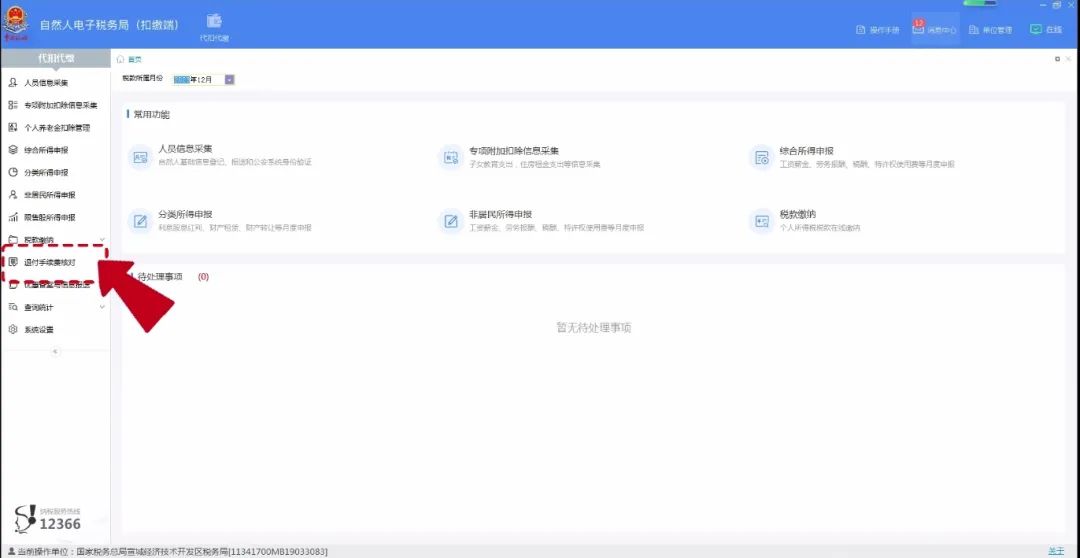Select 个人养老金扣除管理 in sidebar
The width and height of the screenshot is (1080, 558).
click(56, 127)
